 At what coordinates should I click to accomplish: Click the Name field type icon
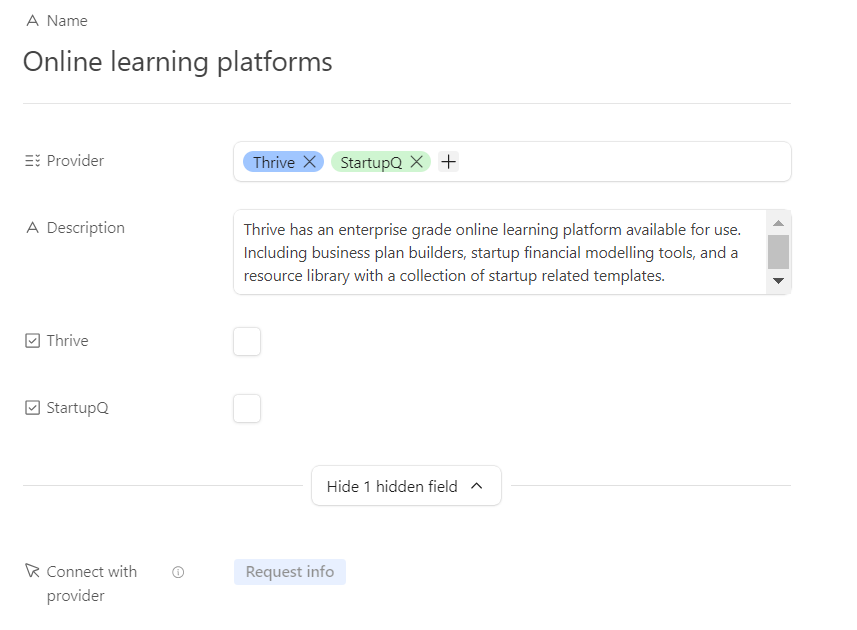coord(32,21)
